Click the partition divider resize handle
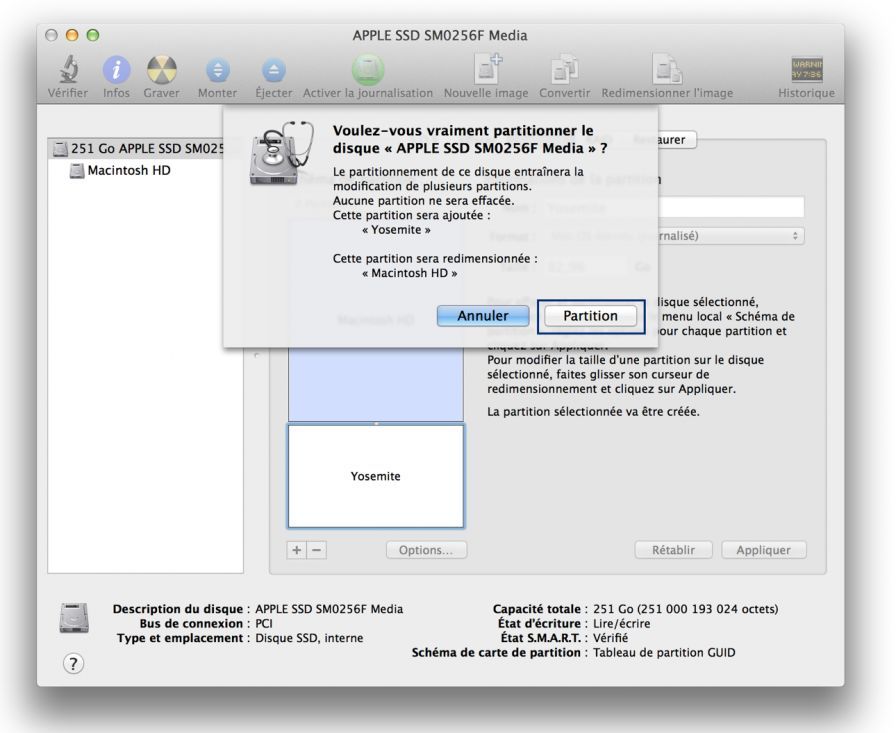The height and width of the screenshot is (733, 896). pyautogui.click(x=375, y=423)
